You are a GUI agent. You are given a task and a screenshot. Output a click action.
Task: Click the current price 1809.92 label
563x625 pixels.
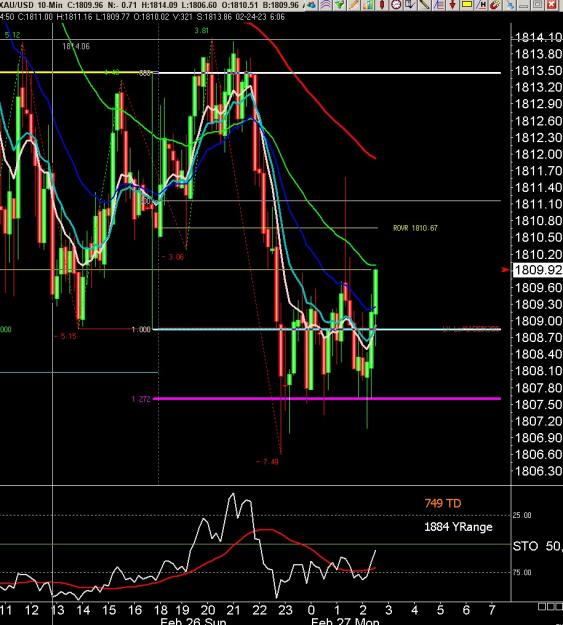pyautogui.click(x=537, y=270)
